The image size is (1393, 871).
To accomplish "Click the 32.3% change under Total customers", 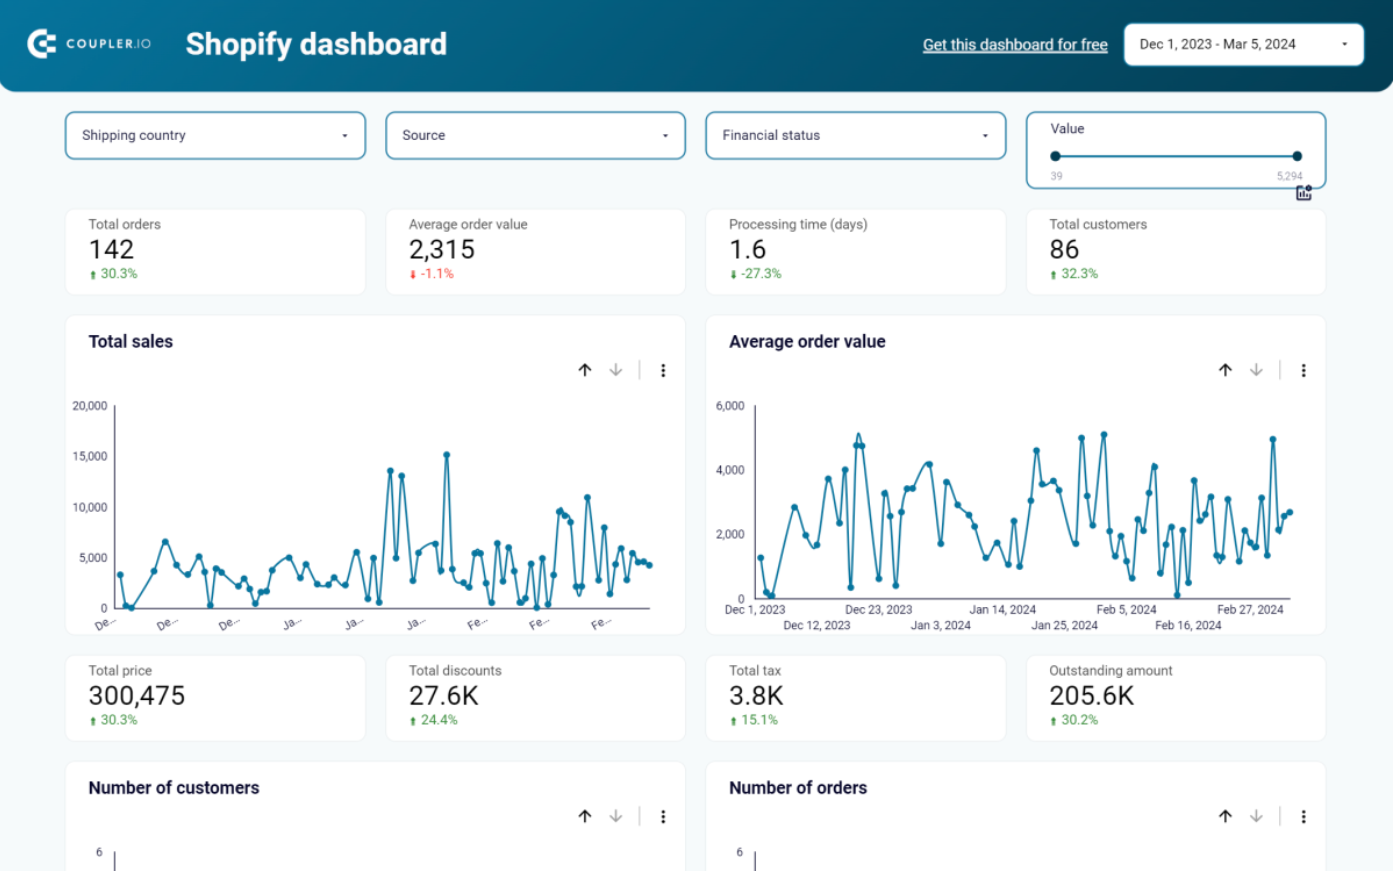I will tap(1074, 273).
